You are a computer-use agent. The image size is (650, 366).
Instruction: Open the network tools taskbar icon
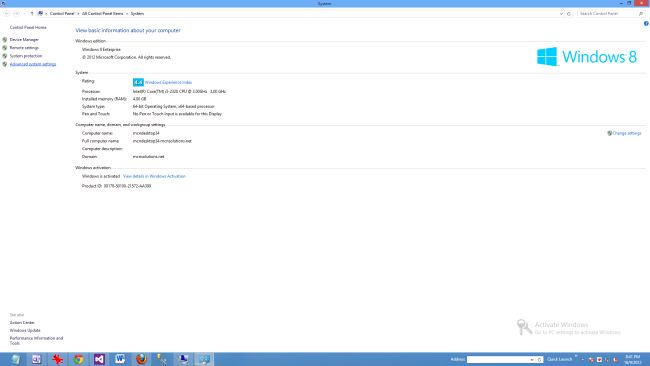(x=162, y=359)
